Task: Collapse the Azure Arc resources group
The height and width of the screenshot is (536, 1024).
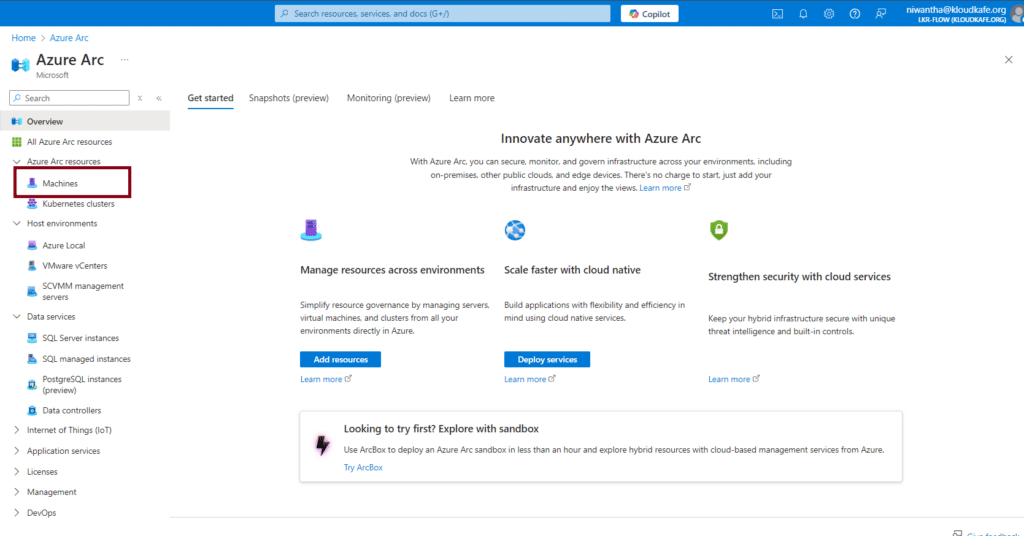Action: pos(17,161)
